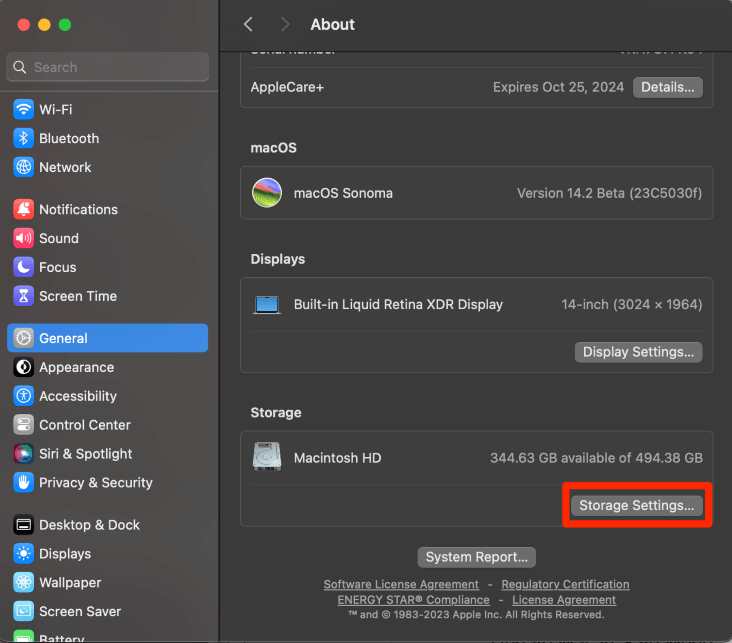732x643 pixels.
Task: Select Screen Time hourglass icon
Action: 23,296
